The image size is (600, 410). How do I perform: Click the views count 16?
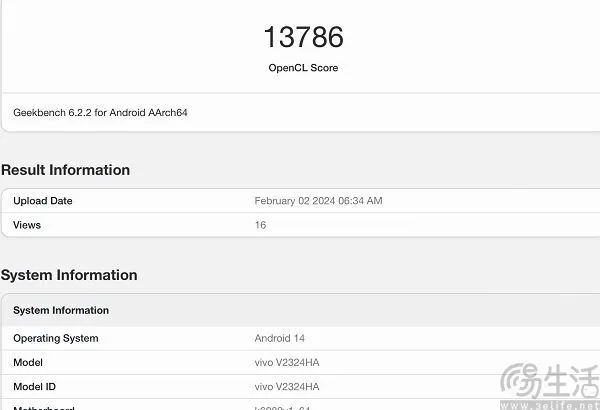point(261,225)
